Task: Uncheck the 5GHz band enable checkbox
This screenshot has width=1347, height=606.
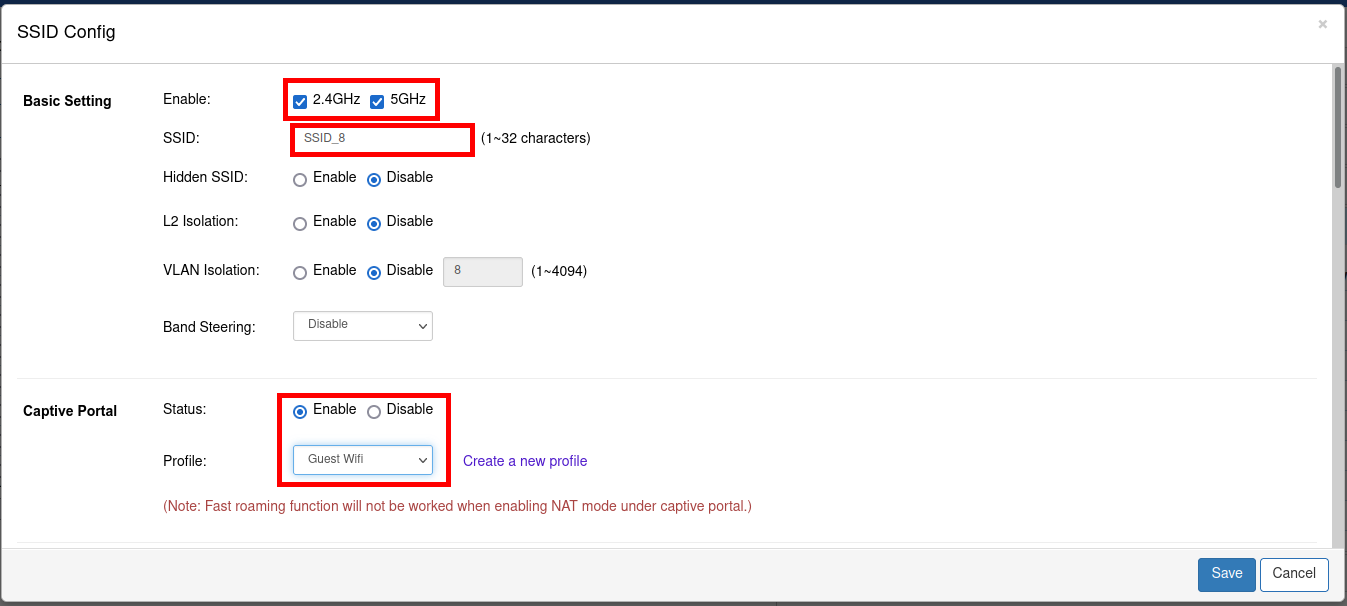Action: click(377, 100)
